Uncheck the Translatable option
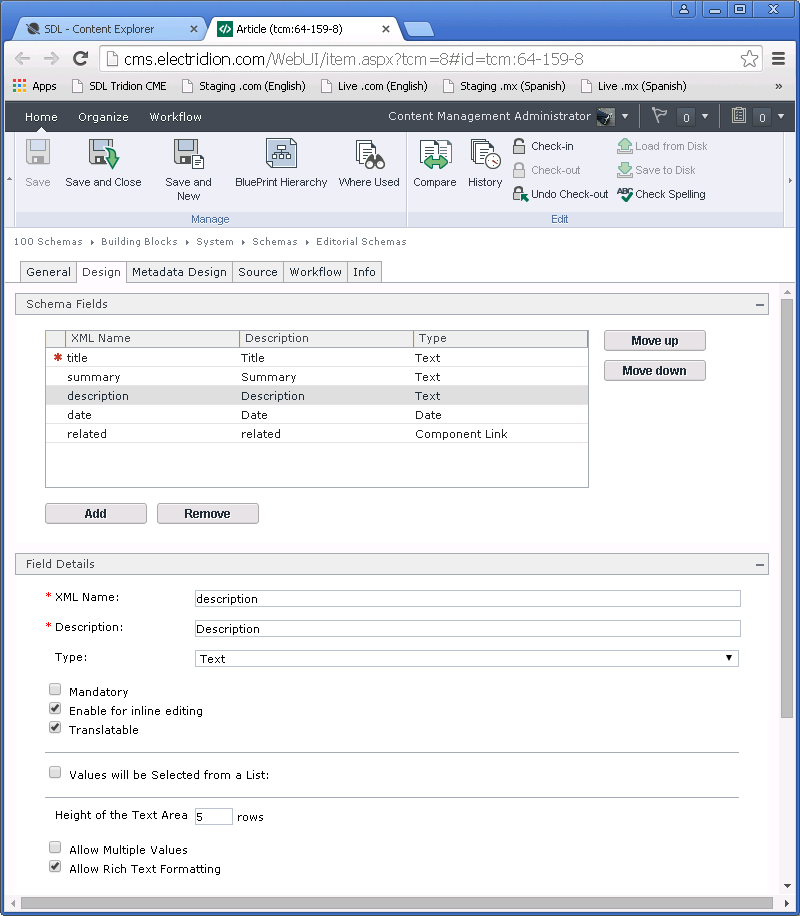The height and width of the screenshot is (916, 800). point(56,729)
